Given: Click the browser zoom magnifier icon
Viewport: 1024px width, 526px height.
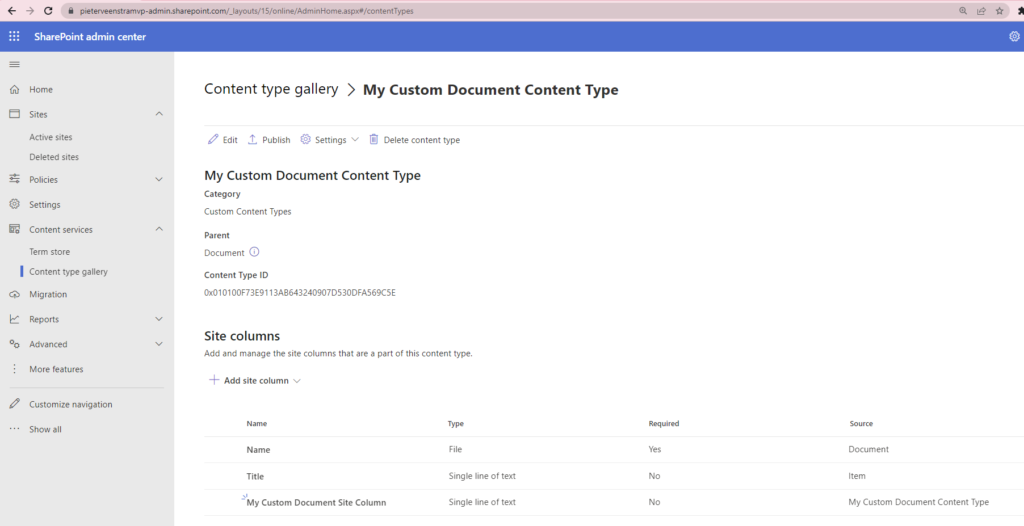Looking at the screenshot, I should click(x=963, y=10).
